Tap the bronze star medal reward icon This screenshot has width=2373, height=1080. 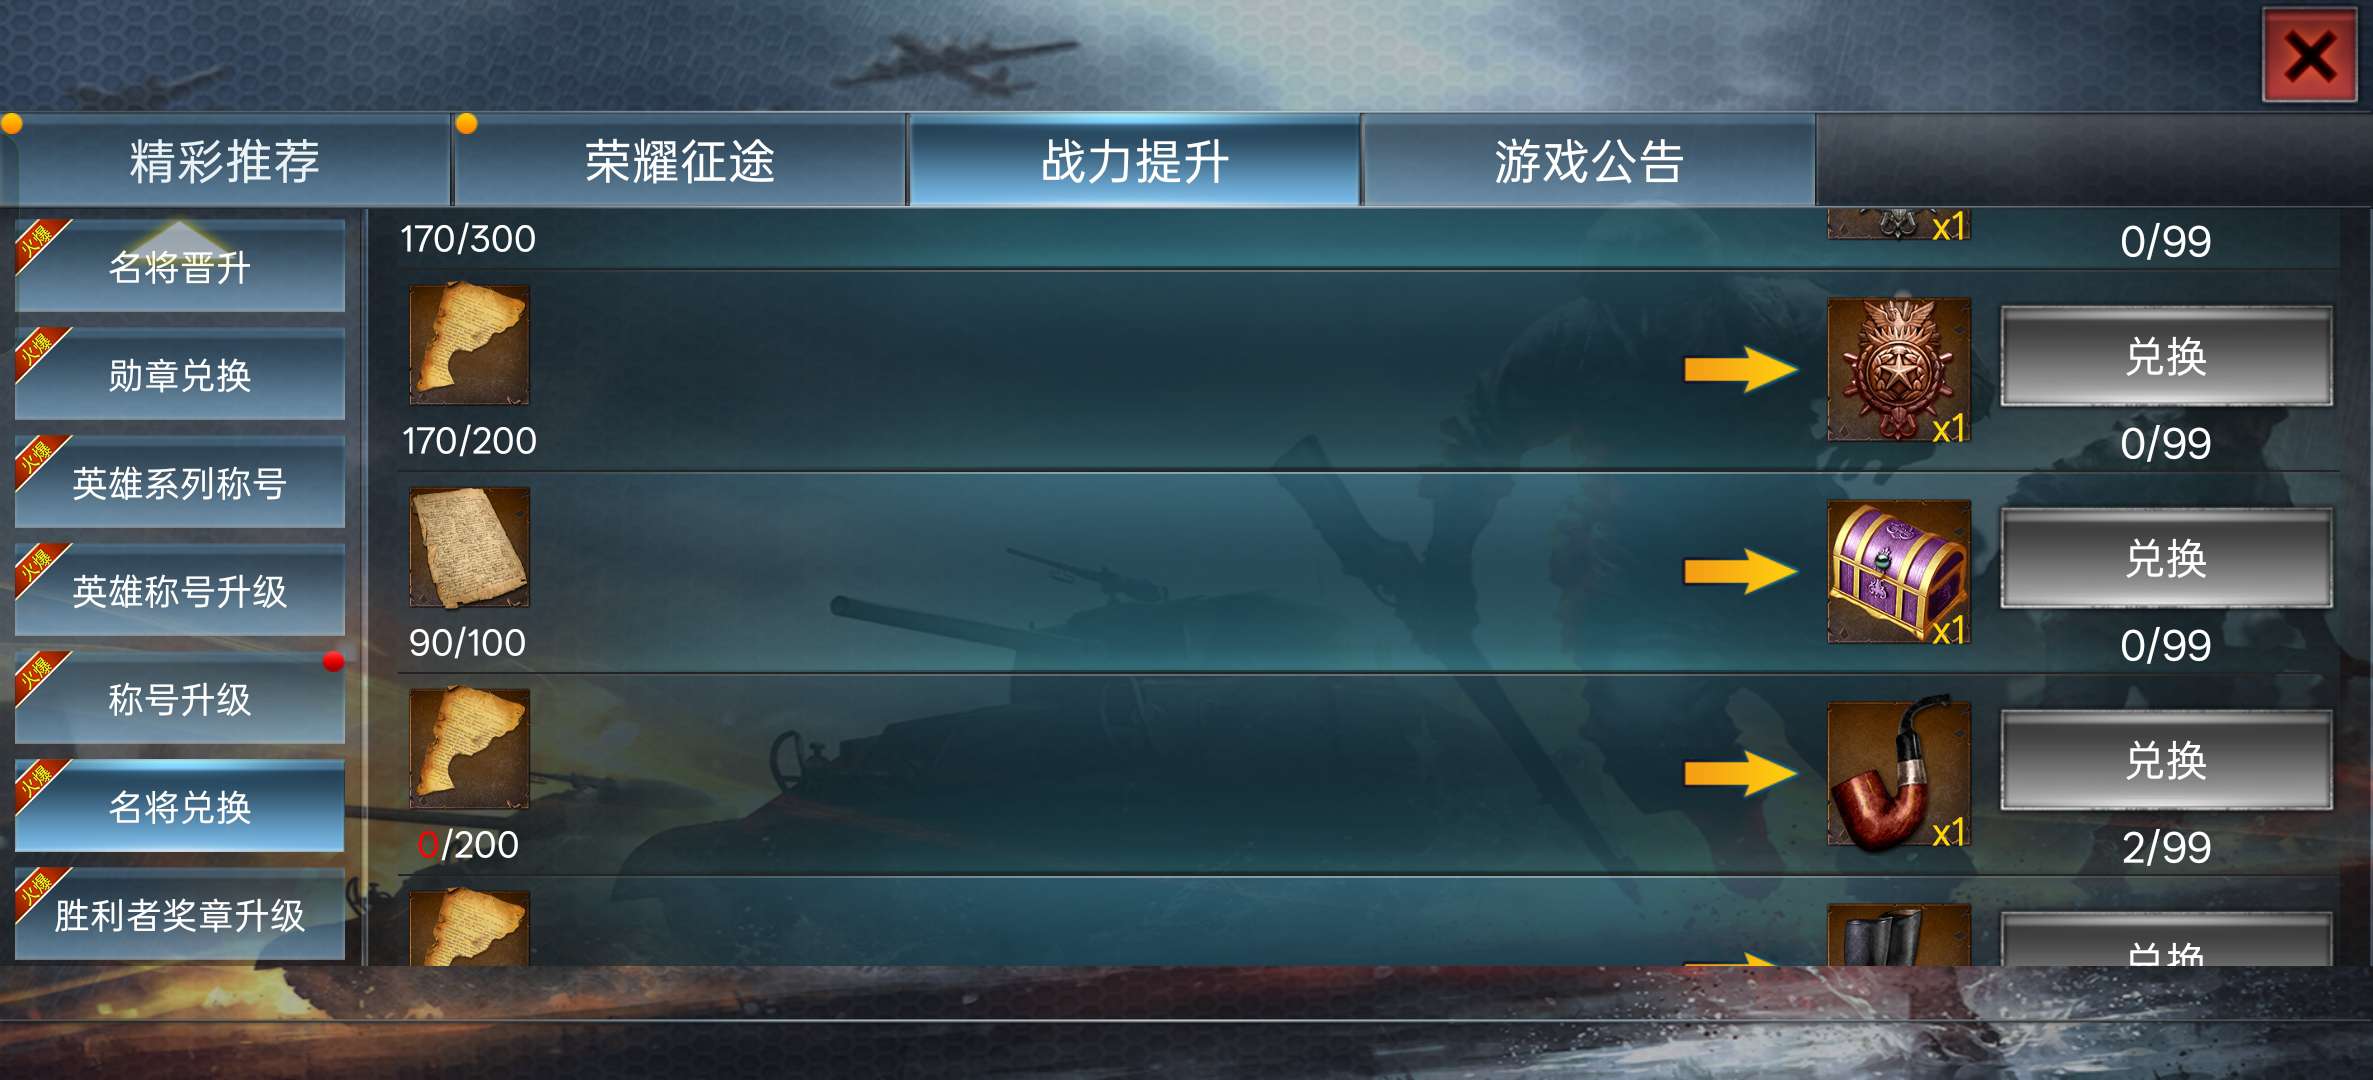(1898, 370)
